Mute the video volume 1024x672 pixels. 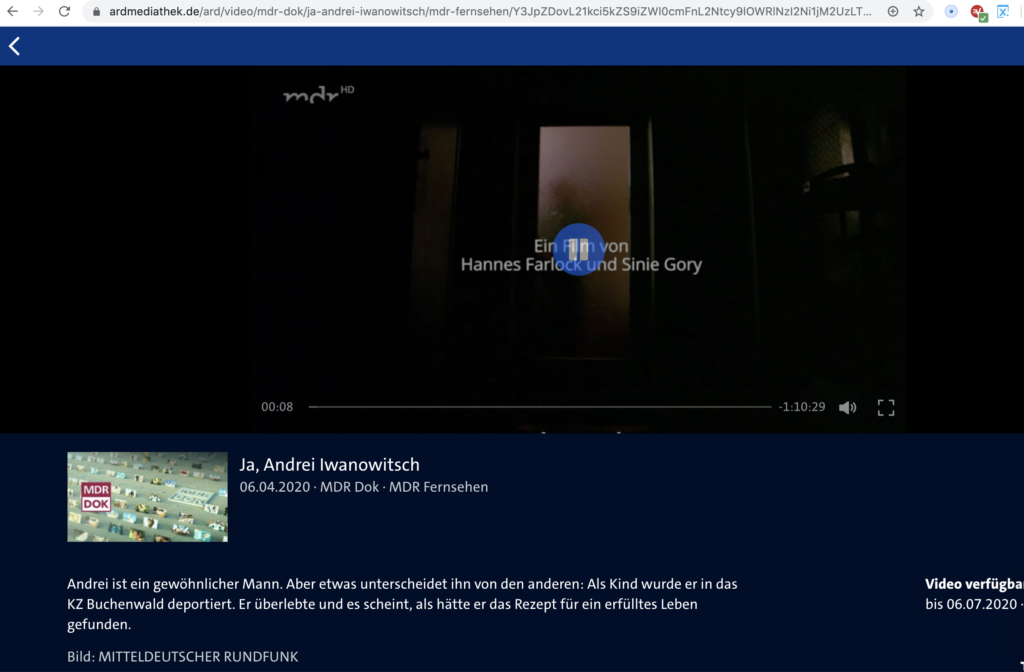(x=848, y=408)
